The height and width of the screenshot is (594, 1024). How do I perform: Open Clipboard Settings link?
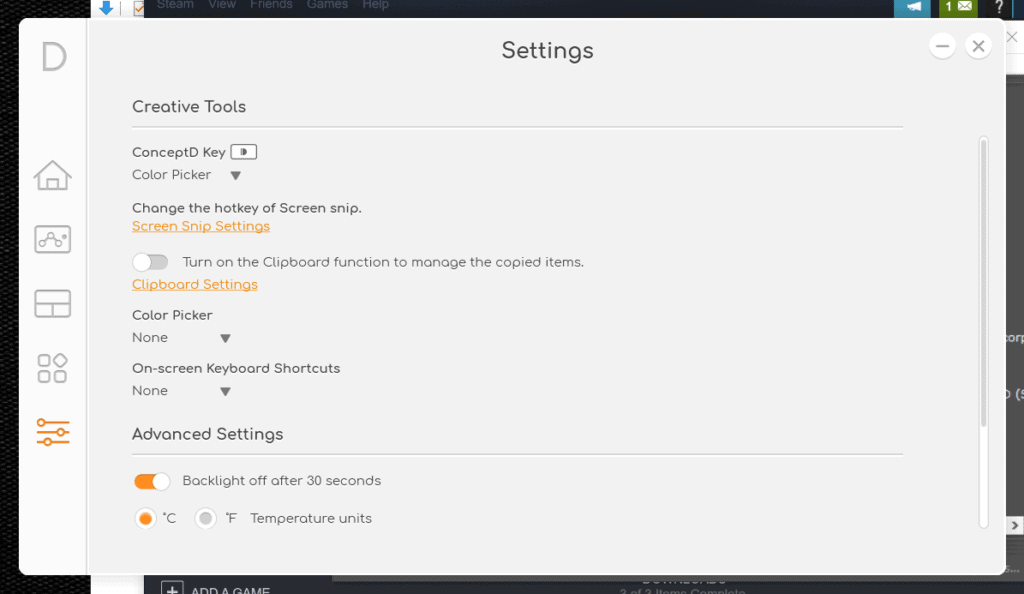point(195,285)
